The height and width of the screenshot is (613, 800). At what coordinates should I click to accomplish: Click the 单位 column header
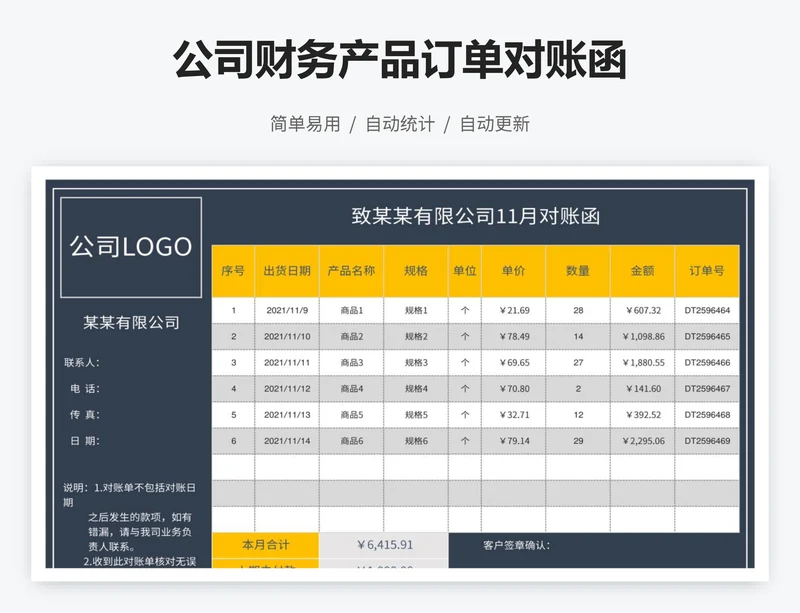(465, 271)
